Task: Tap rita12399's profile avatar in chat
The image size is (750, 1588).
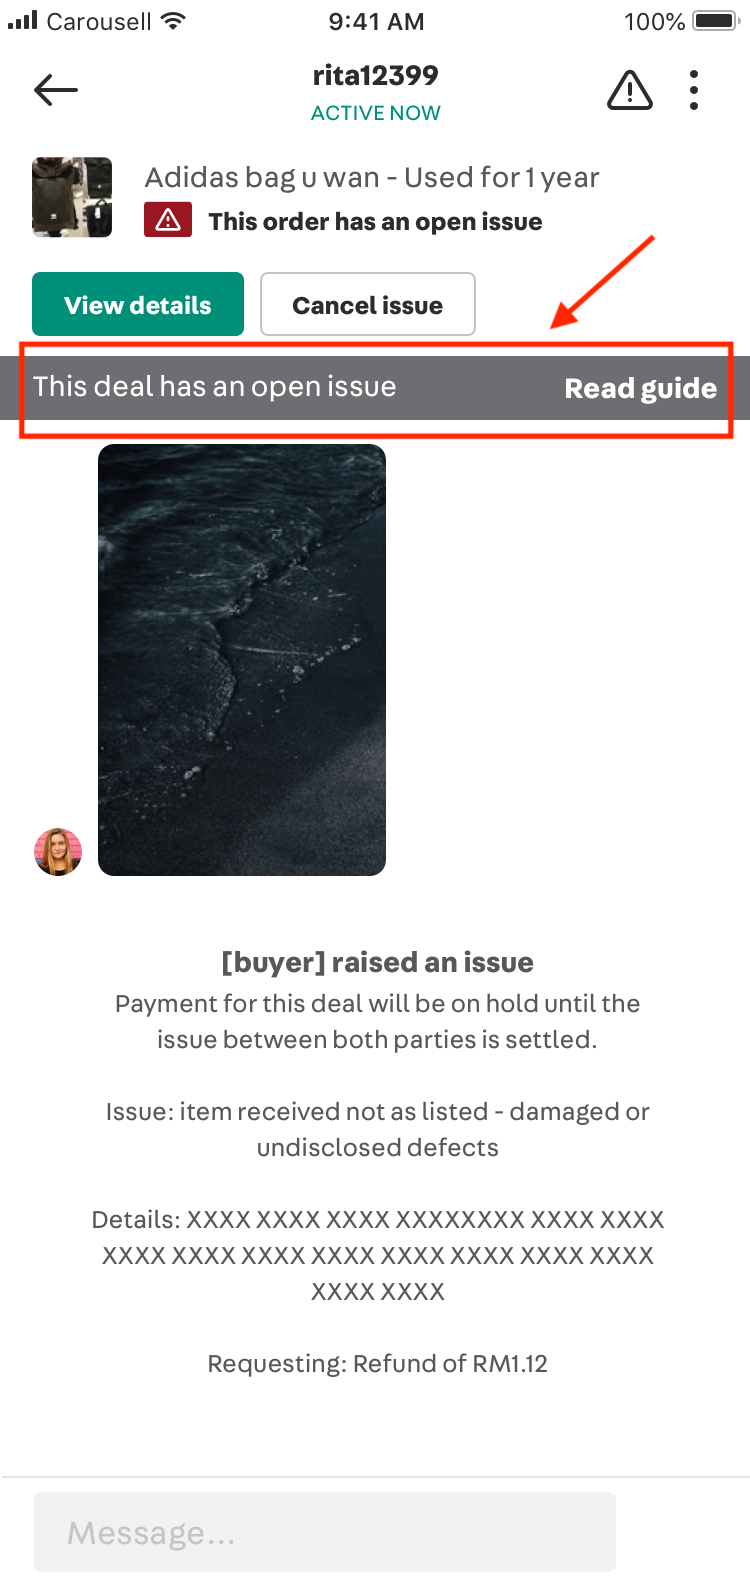Action: coord(58,852)
